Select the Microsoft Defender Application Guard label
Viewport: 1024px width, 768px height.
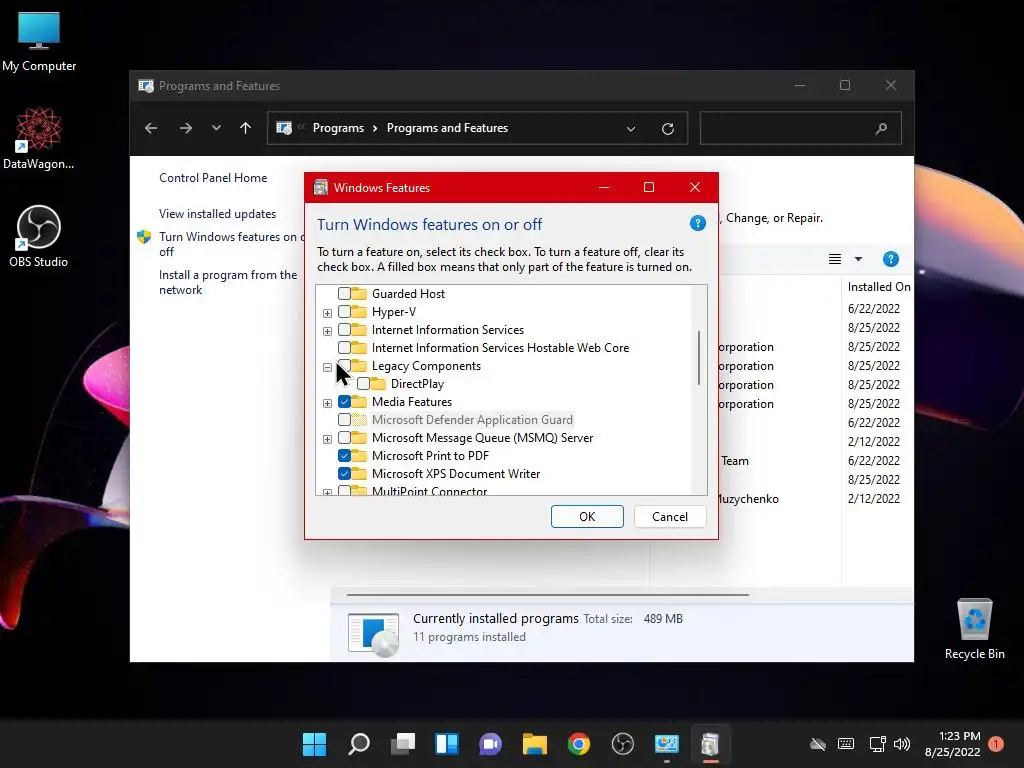[472, 420]
